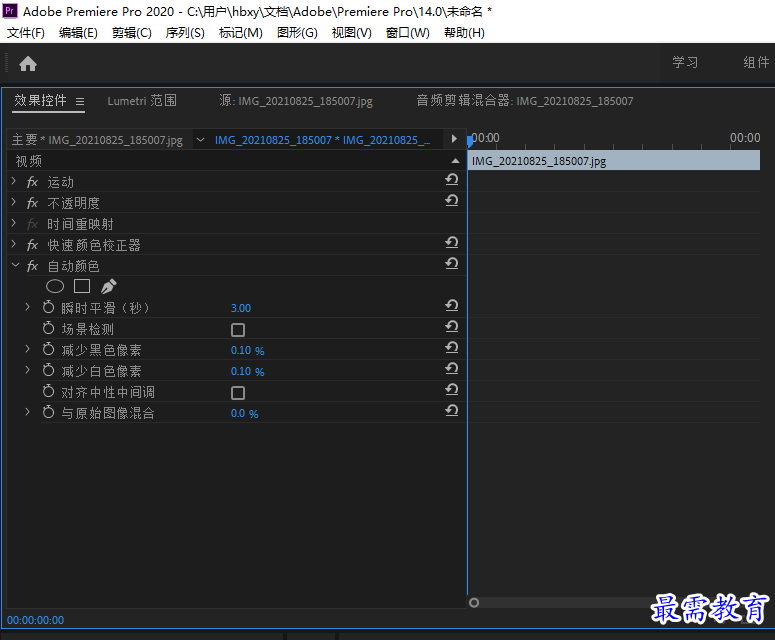This screenshot has width=775, height=640.
Task: Open master clip dropdown arrow
Action: click(x=200, y=140)
